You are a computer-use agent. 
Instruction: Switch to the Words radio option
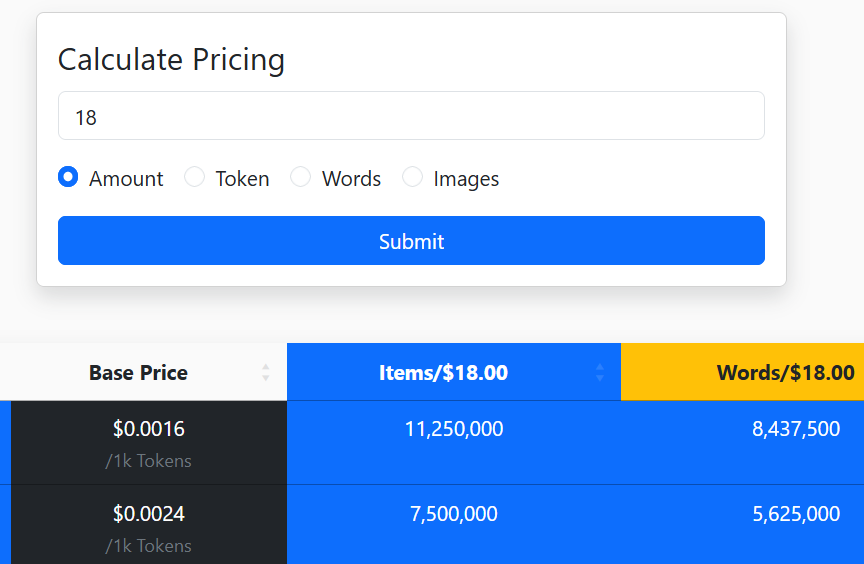click(300, 177)
